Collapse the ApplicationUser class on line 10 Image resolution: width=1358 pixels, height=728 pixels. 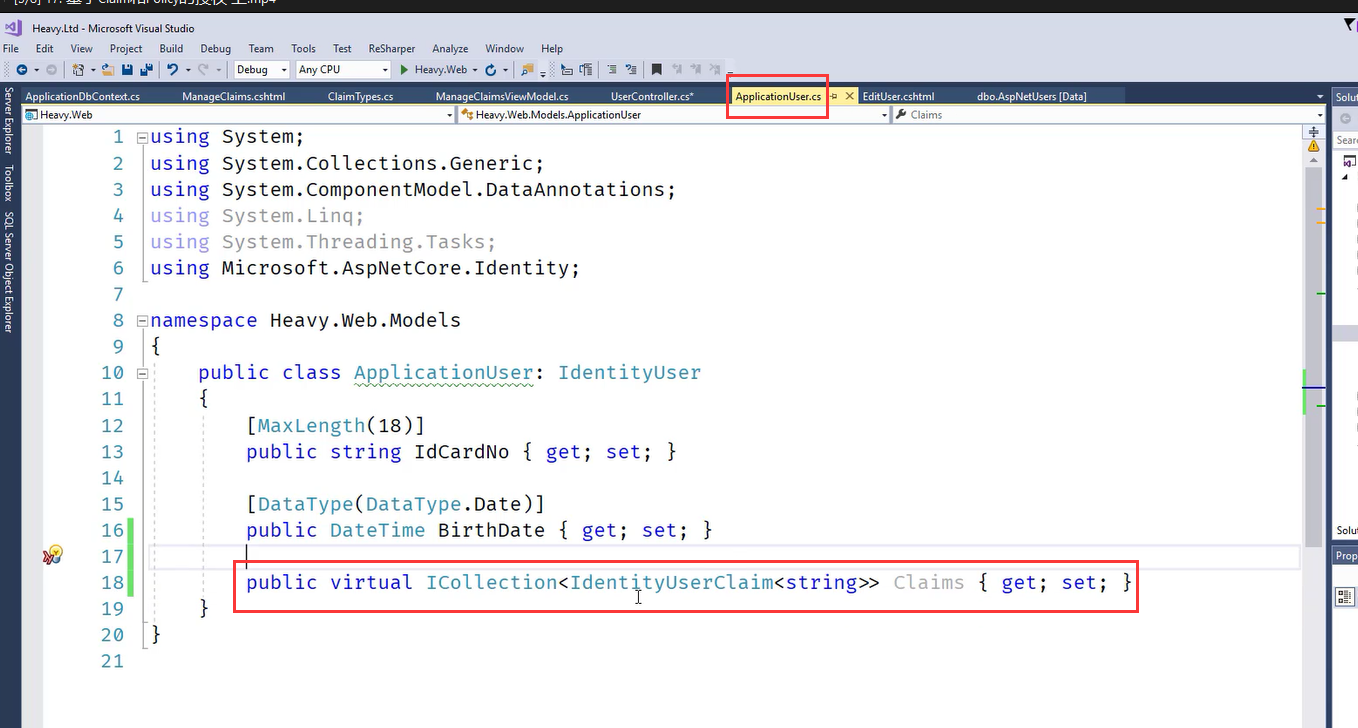click(141, 373)
